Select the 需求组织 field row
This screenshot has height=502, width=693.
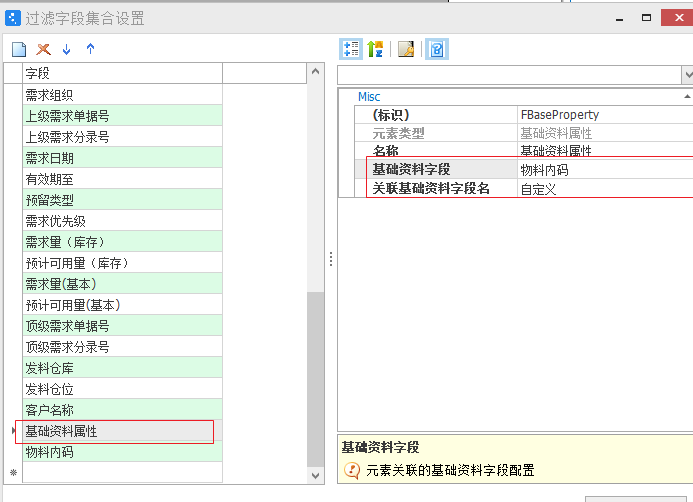pos(120,95)
